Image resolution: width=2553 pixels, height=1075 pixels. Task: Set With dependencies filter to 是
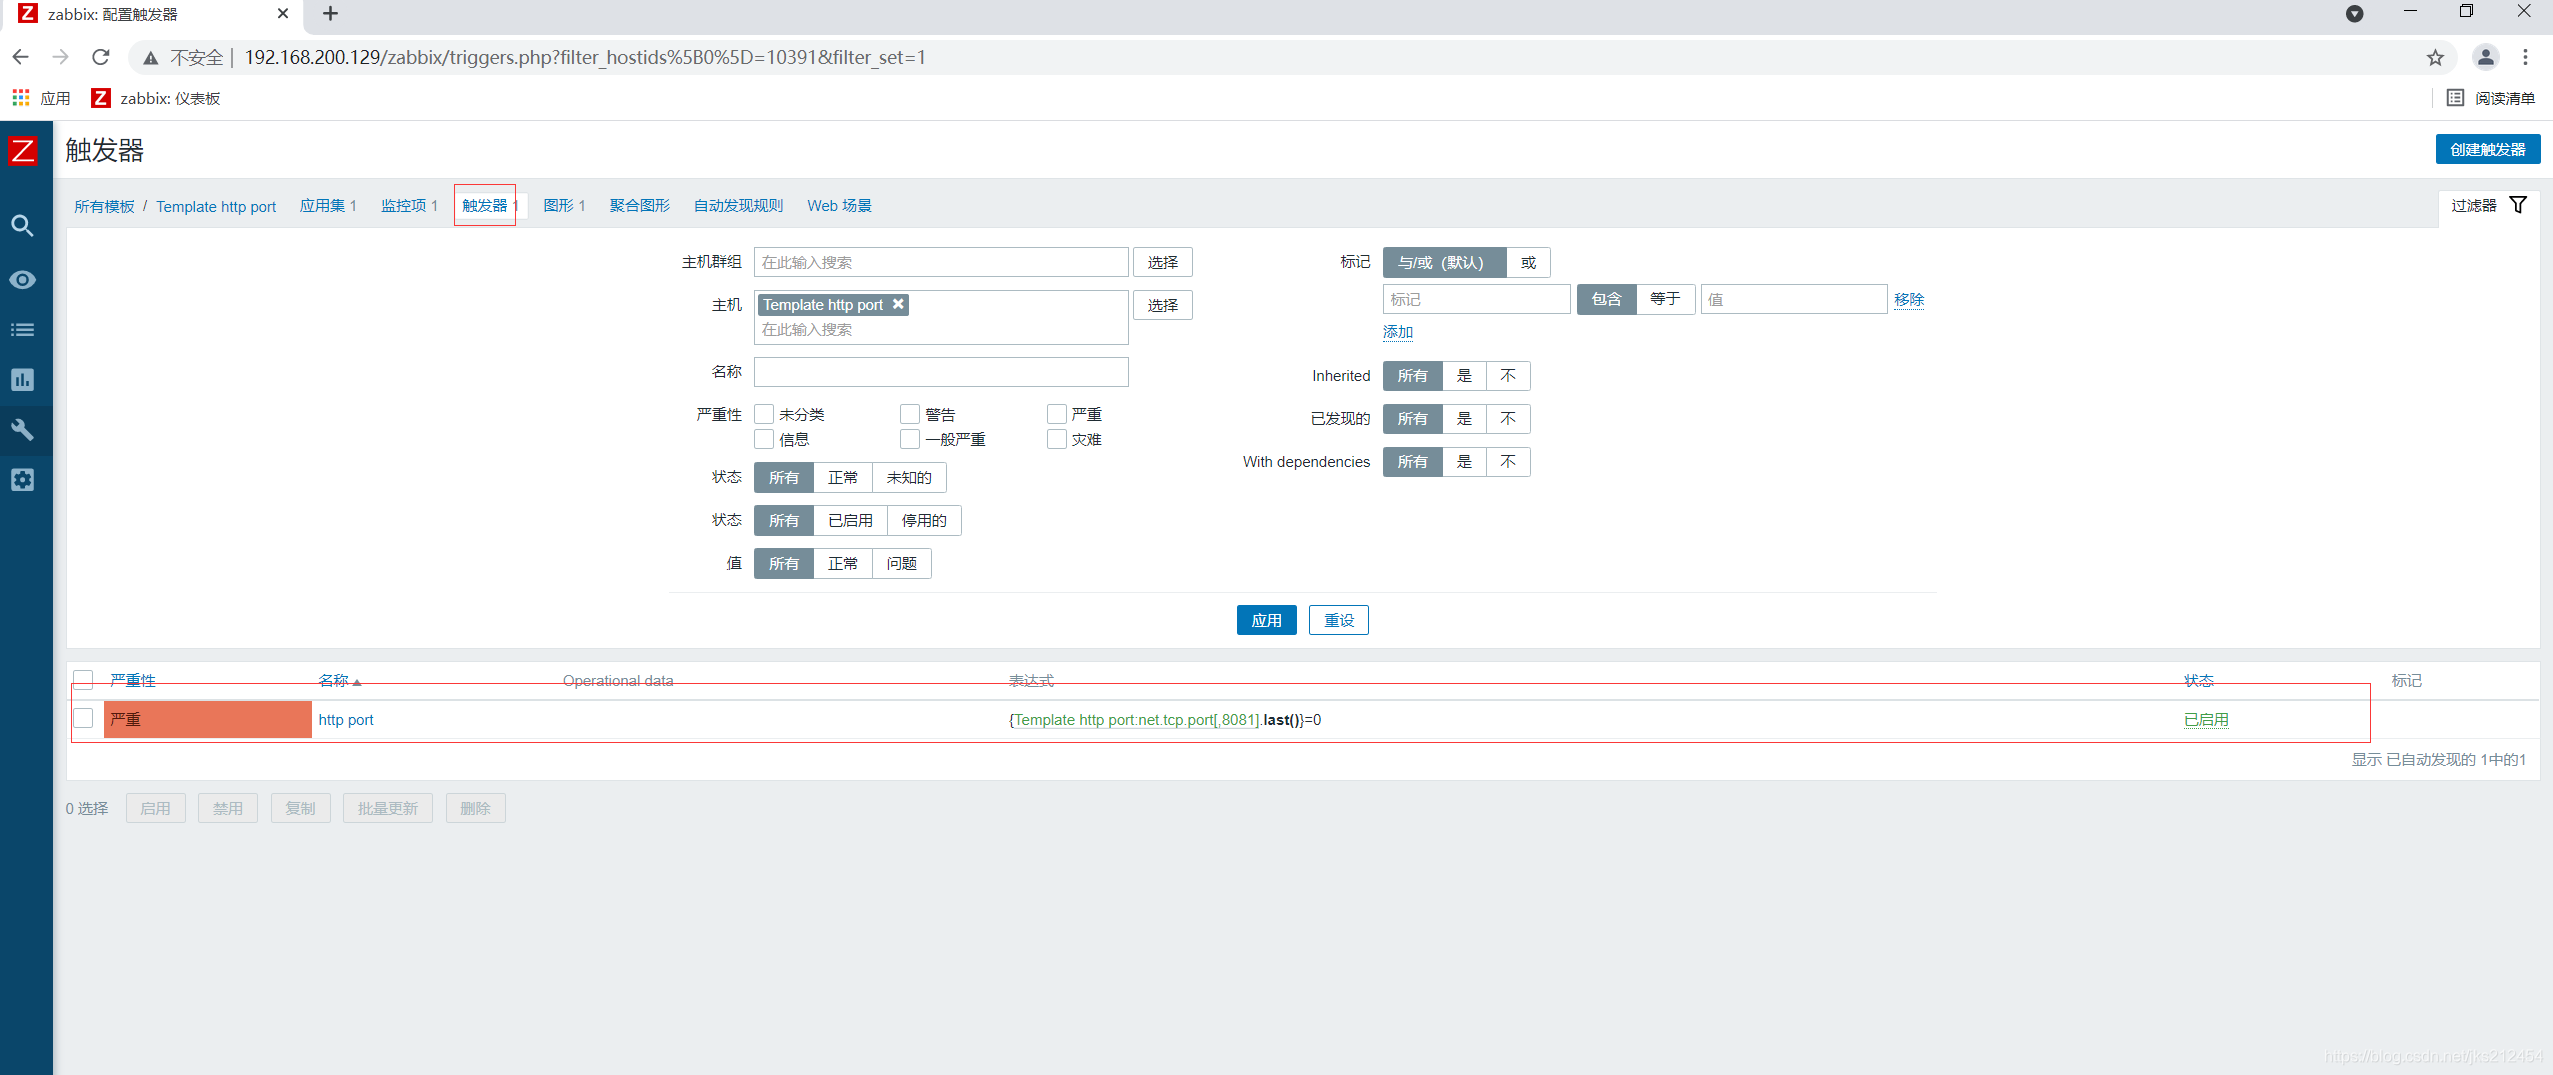(x=1464, y=462)
